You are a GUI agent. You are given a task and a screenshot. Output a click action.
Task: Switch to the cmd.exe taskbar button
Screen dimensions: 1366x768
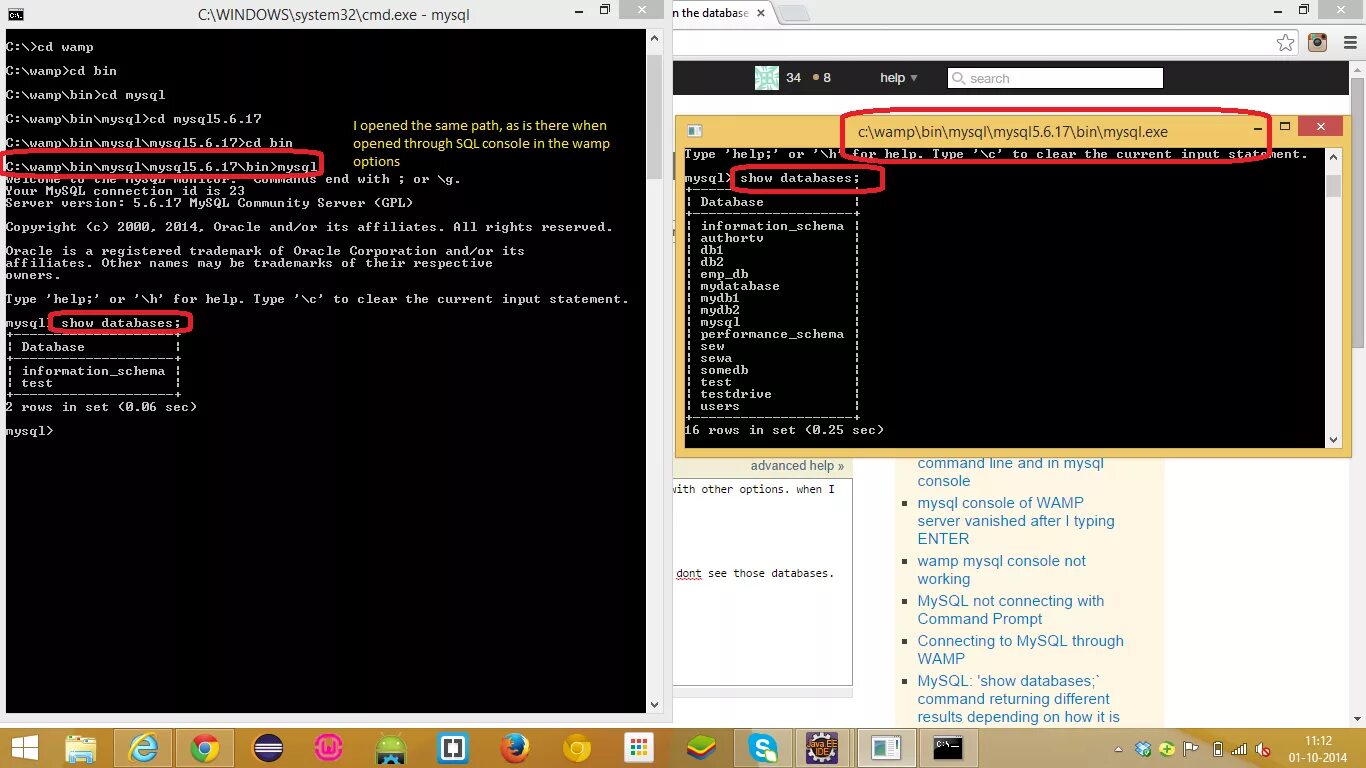click(x=947, y=748)
